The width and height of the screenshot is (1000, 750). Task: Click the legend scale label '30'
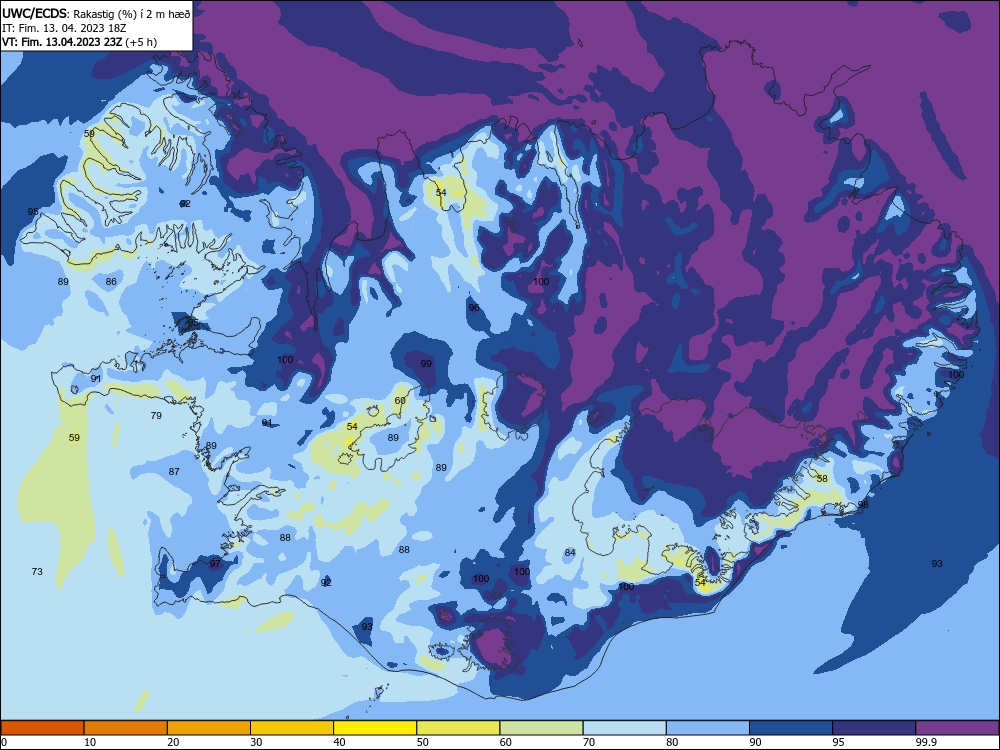(x=256, y=742)
